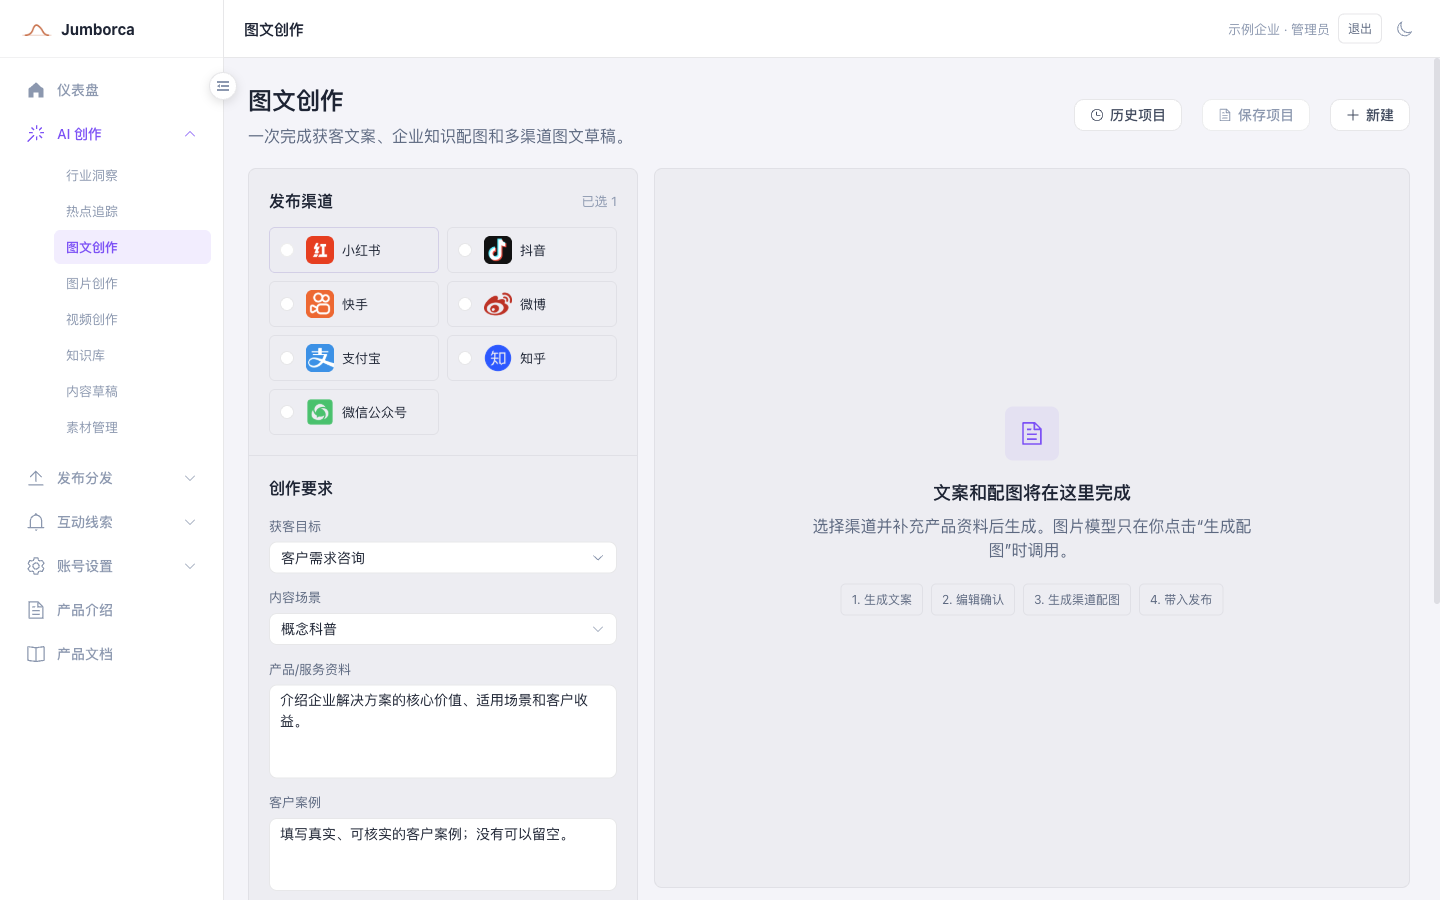Navigate to 视频创作 menu item
The image size is (1440, 900).
(x=132, y=319)
